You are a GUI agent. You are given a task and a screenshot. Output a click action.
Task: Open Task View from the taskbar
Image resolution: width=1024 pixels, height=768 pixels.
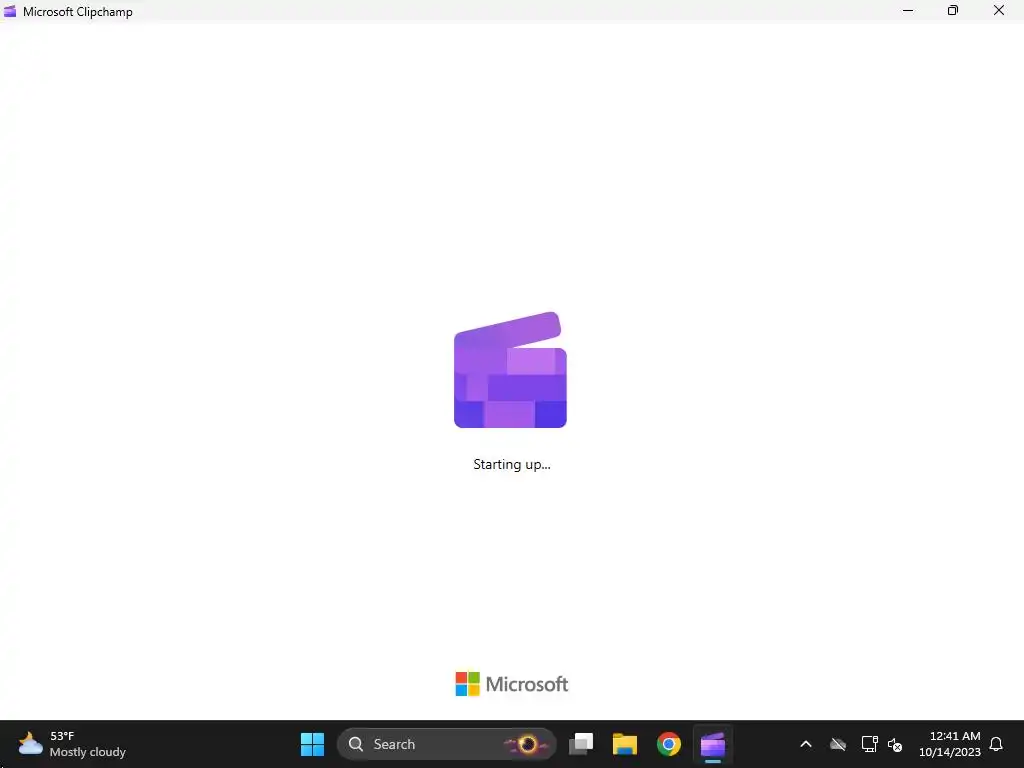coord(581,744)
